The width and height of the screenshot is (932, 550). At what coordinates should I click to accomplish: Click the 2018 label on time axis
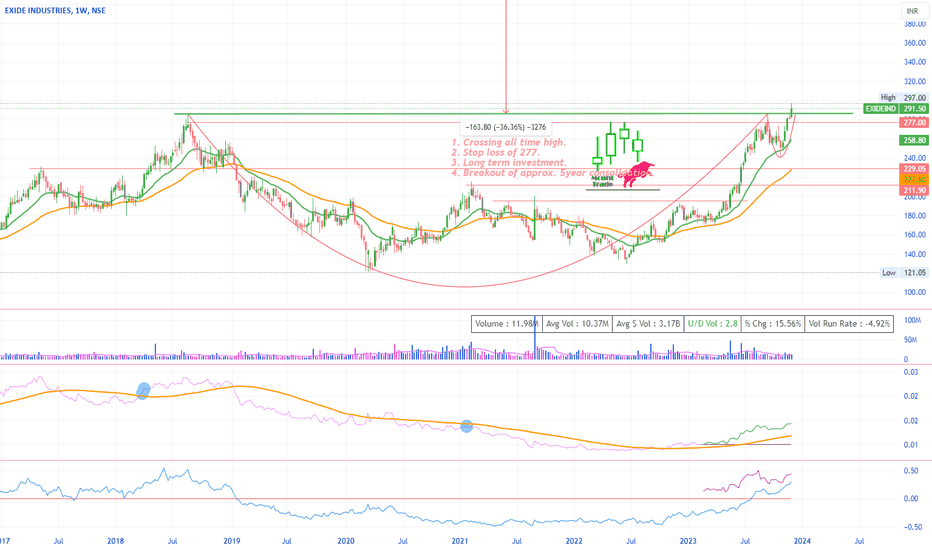pyautogui.click(x=115, y=541)
